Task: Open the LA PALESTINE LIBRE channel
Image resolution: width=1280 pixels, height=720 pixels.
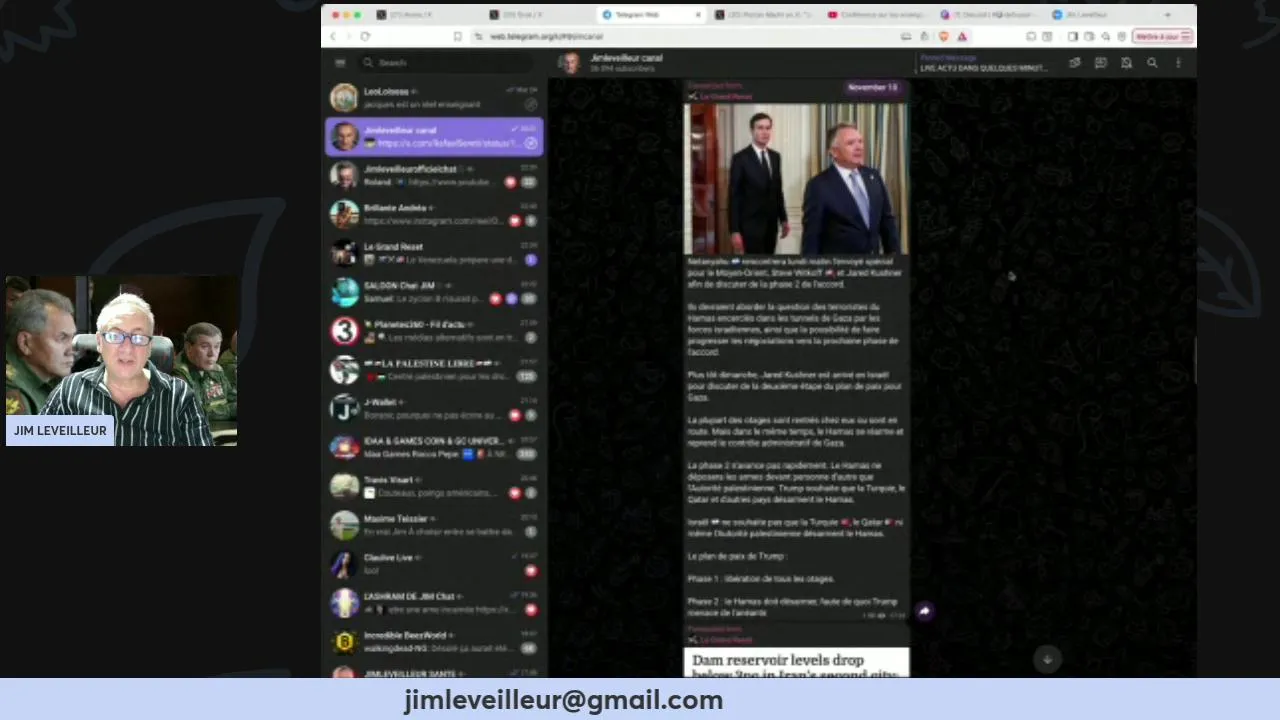Action: coord(434,370)
